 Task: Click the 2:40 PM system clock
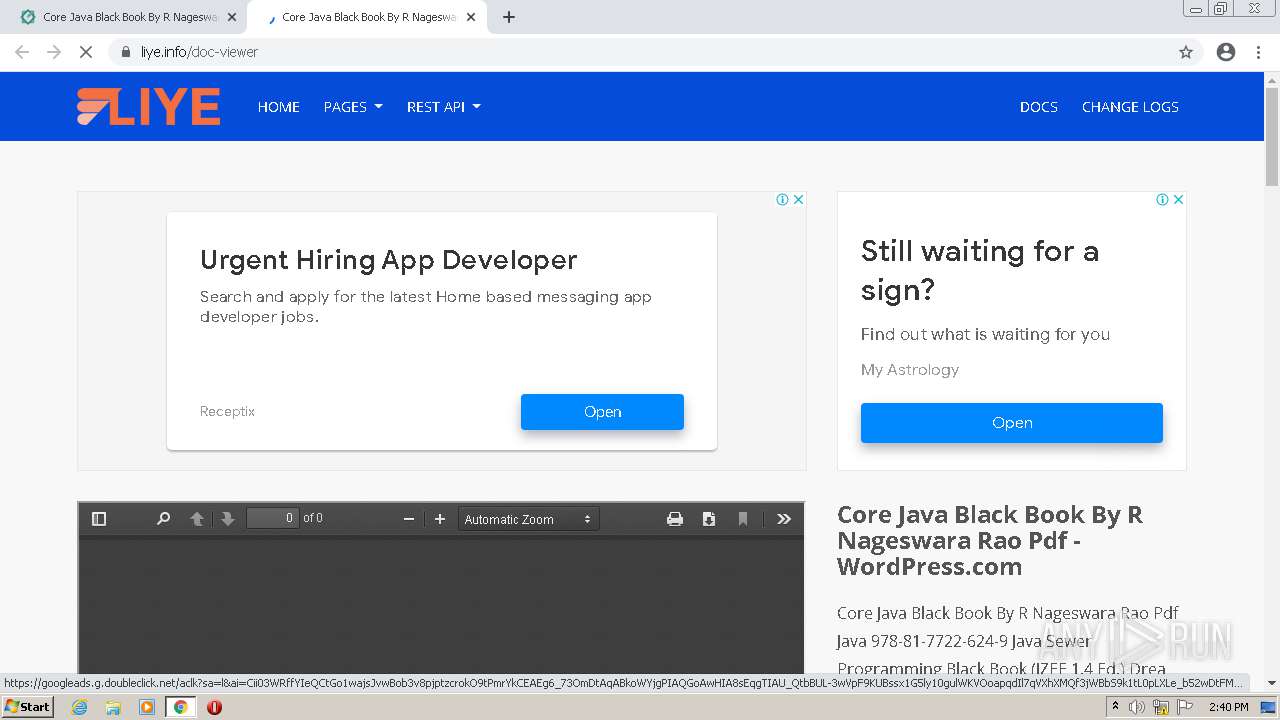[x=1228, y=707]
